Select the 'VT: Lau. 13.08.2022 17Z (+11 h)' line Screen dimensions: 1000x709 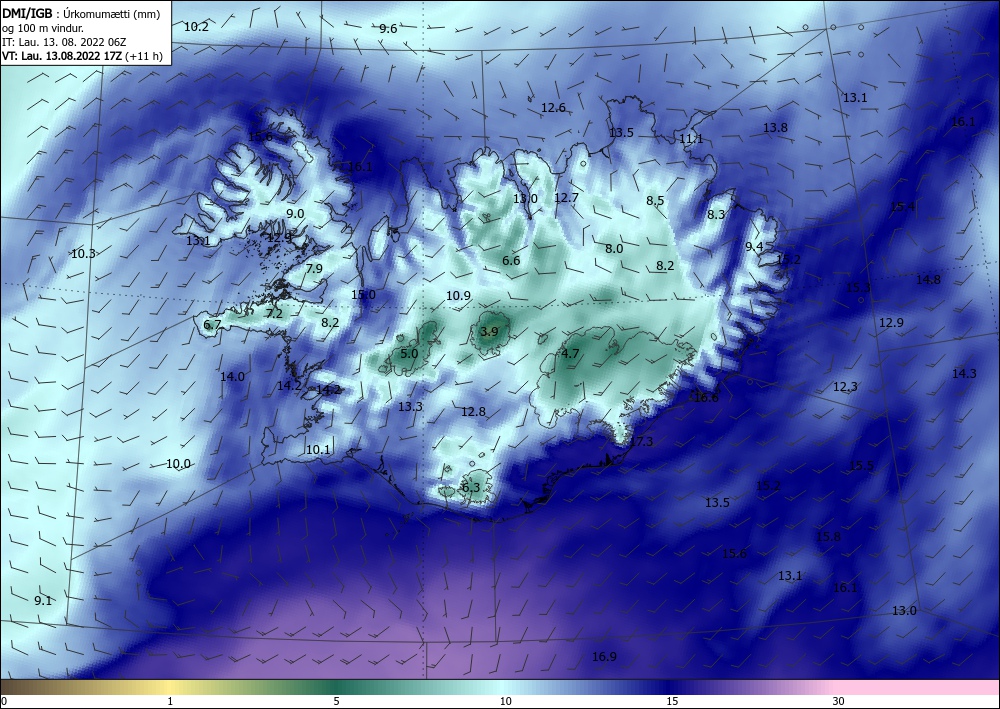coord(82,56)
